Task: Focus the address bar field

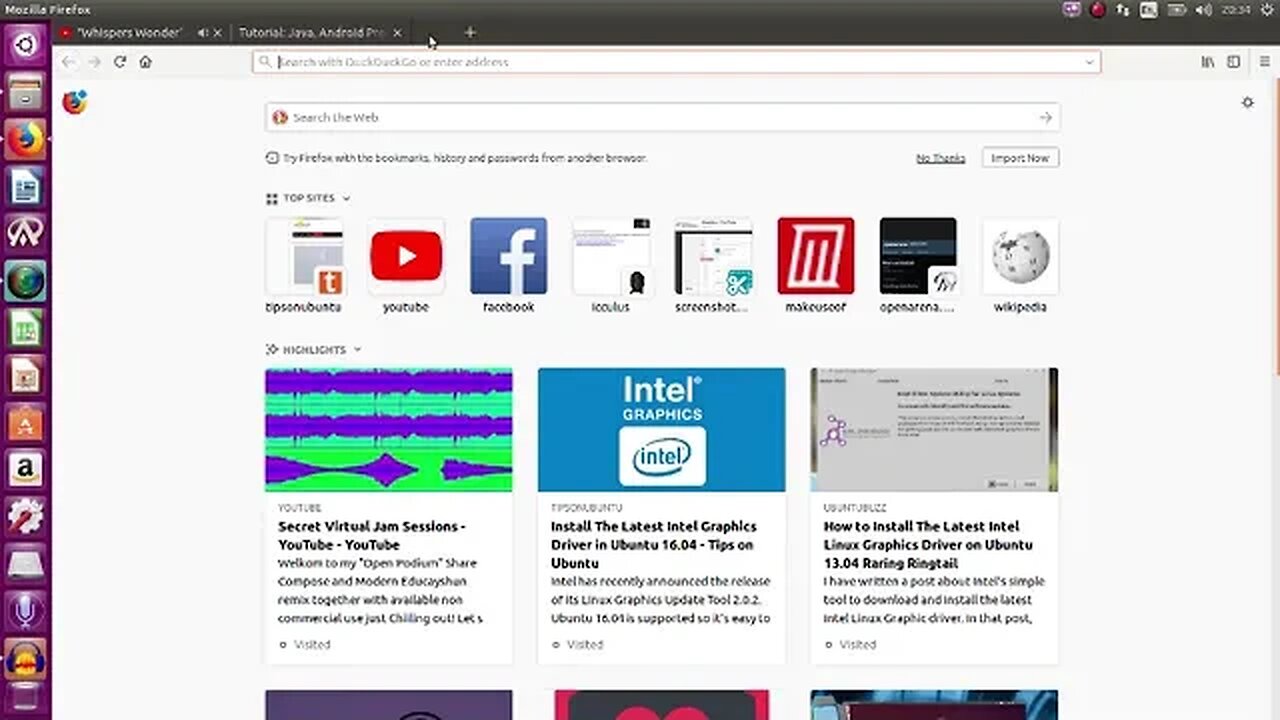Action: pyautogui.click(x=676, y=62)
